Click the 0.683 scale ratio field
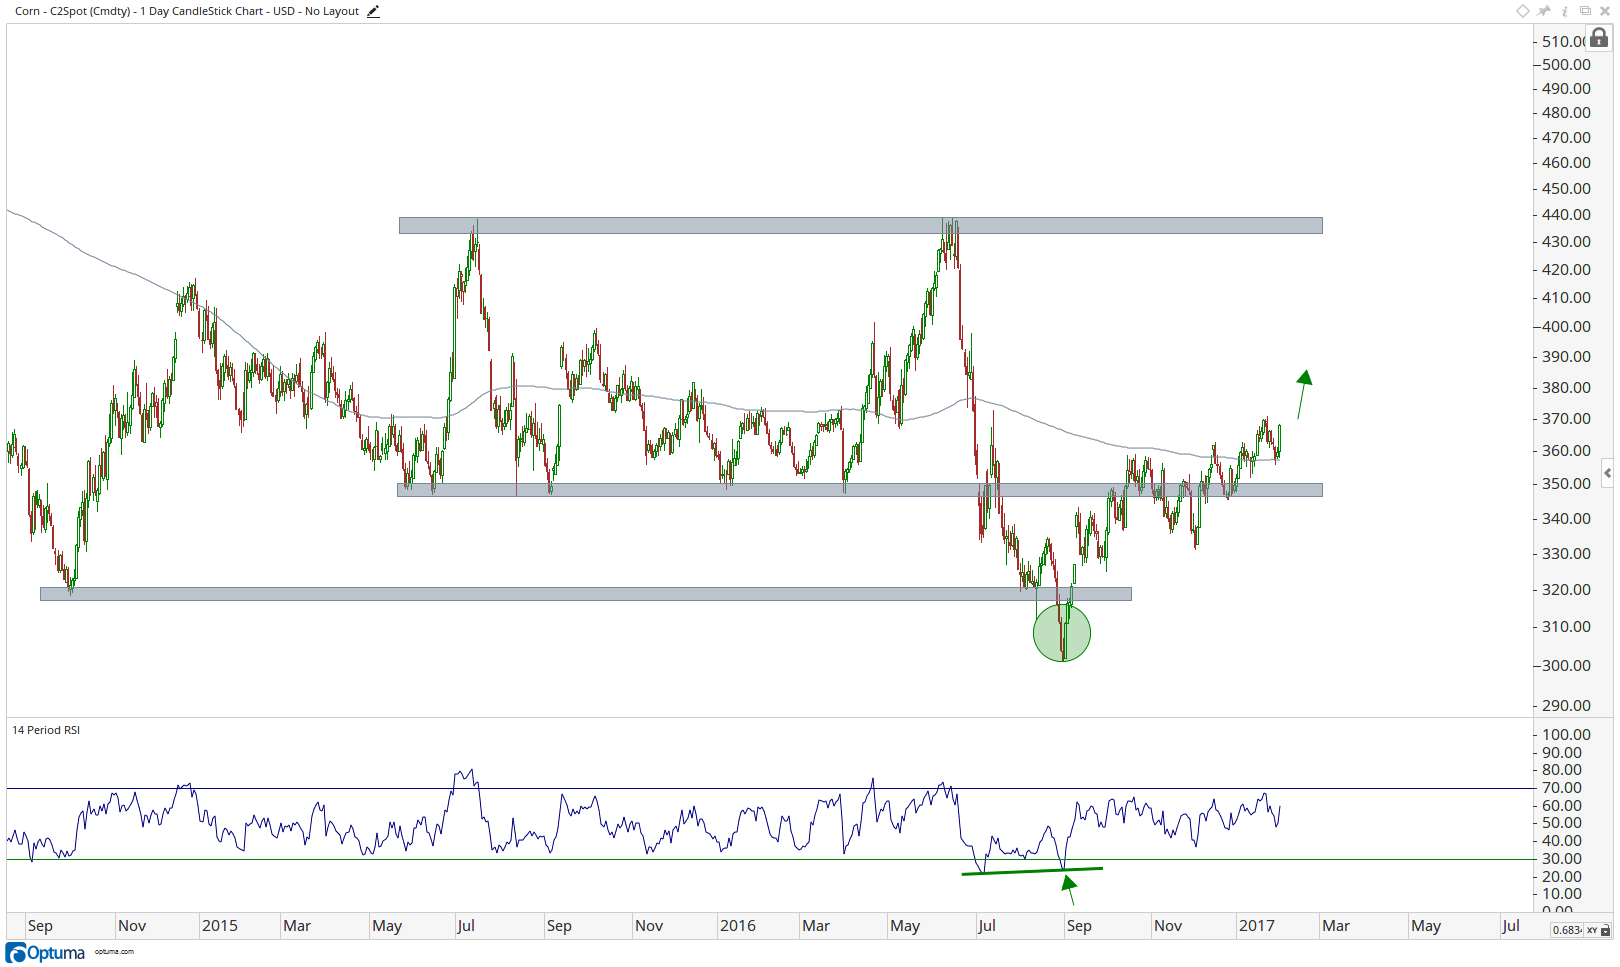The width and height of the screenshot is (1620, 967). point(1567,930)
